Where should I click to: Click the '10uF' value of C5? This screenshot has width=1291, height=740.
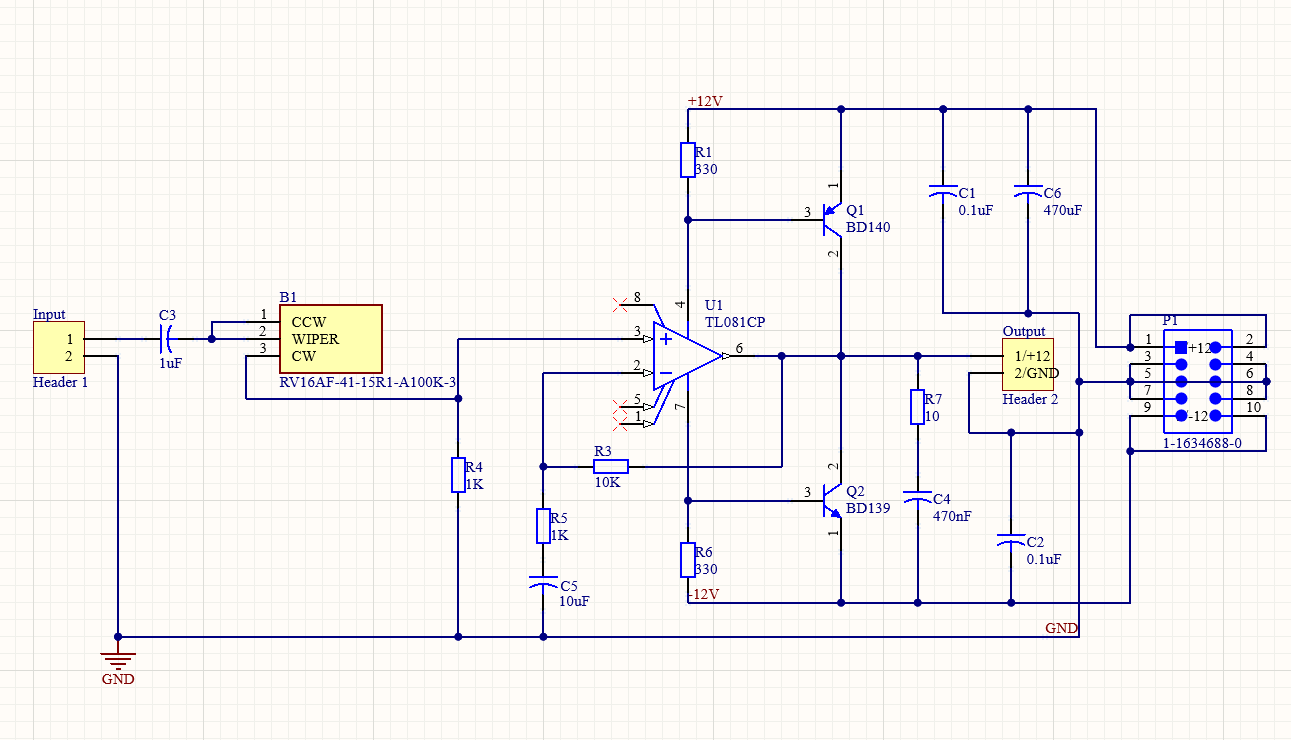pos(575,602)
